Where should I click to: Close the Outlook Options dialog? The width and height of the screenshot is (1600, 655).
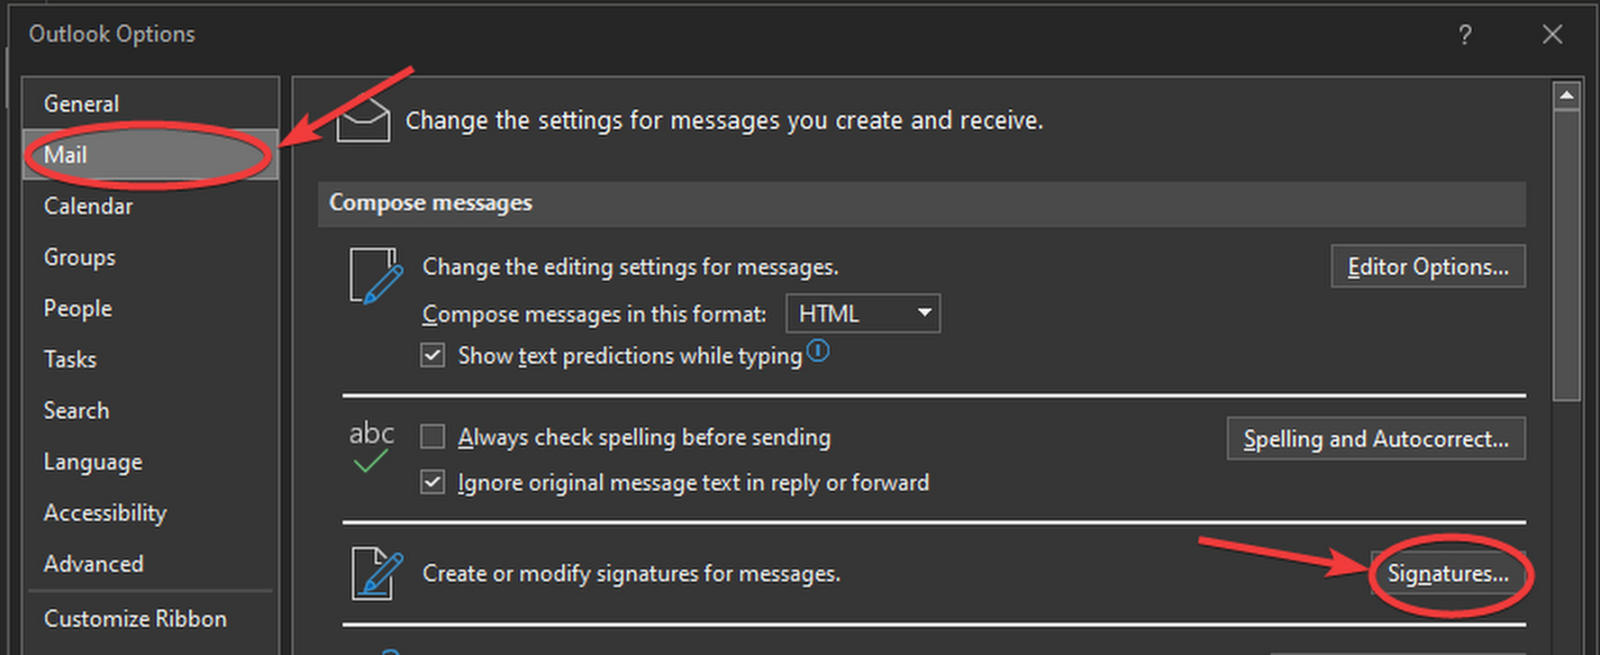1552,35
